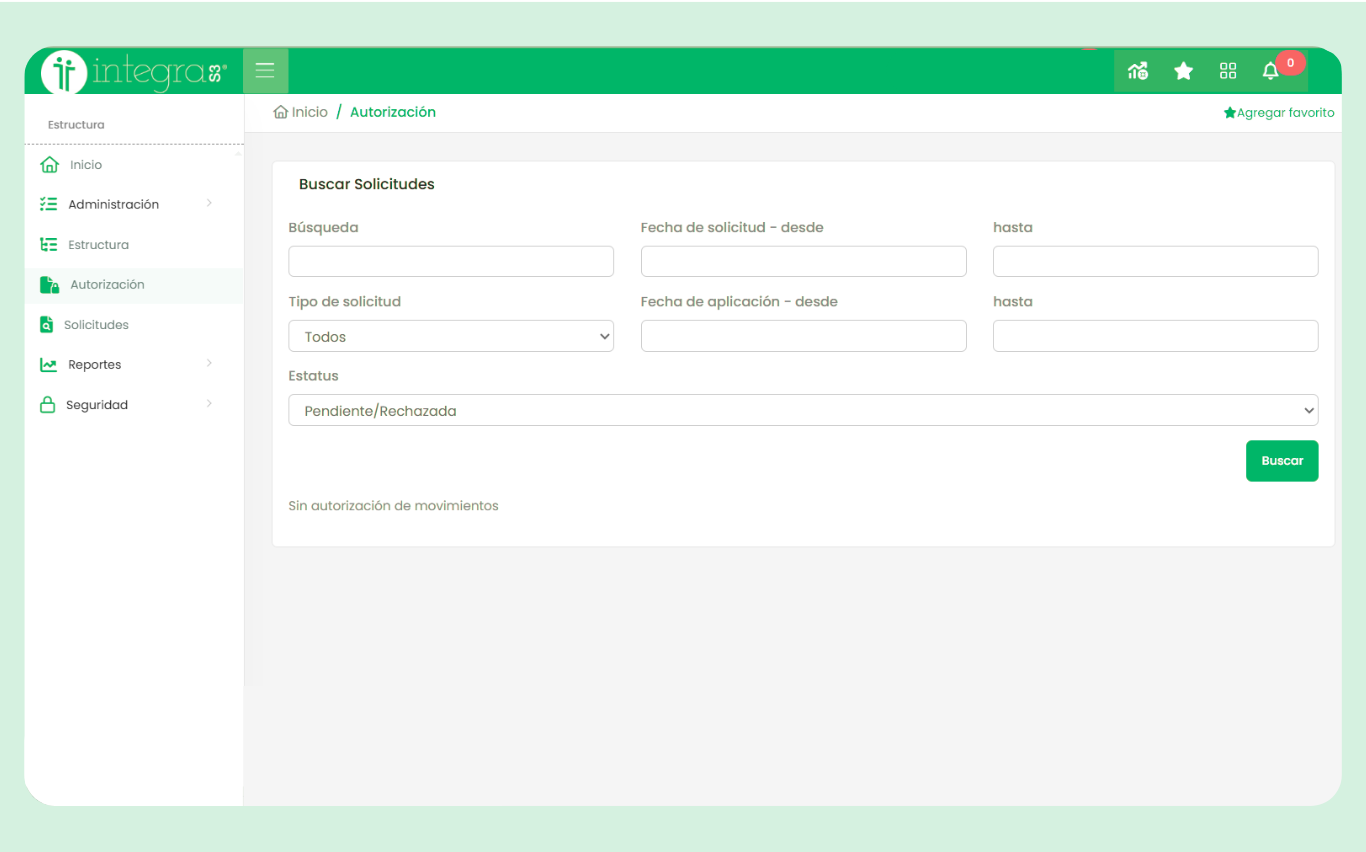This screenshot has height=852, width=1366.
Task: Click the Estructura tree icon in sidebar
Action: coord(48,244)
